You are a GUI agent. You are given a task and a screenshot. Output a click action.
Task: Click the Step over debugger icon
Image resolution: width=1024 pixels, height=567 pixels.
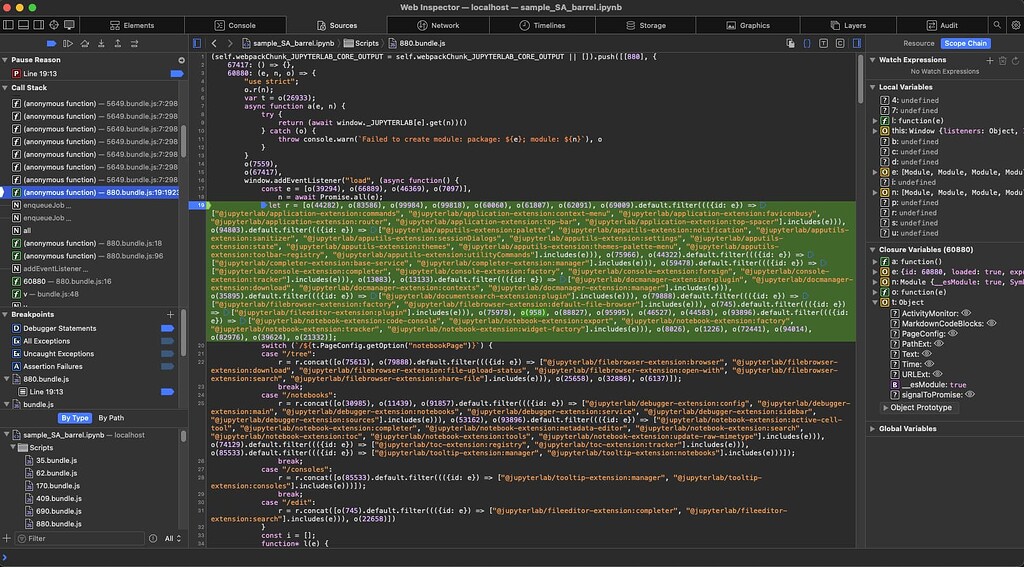pyautogui.click(x=85, y=43)
